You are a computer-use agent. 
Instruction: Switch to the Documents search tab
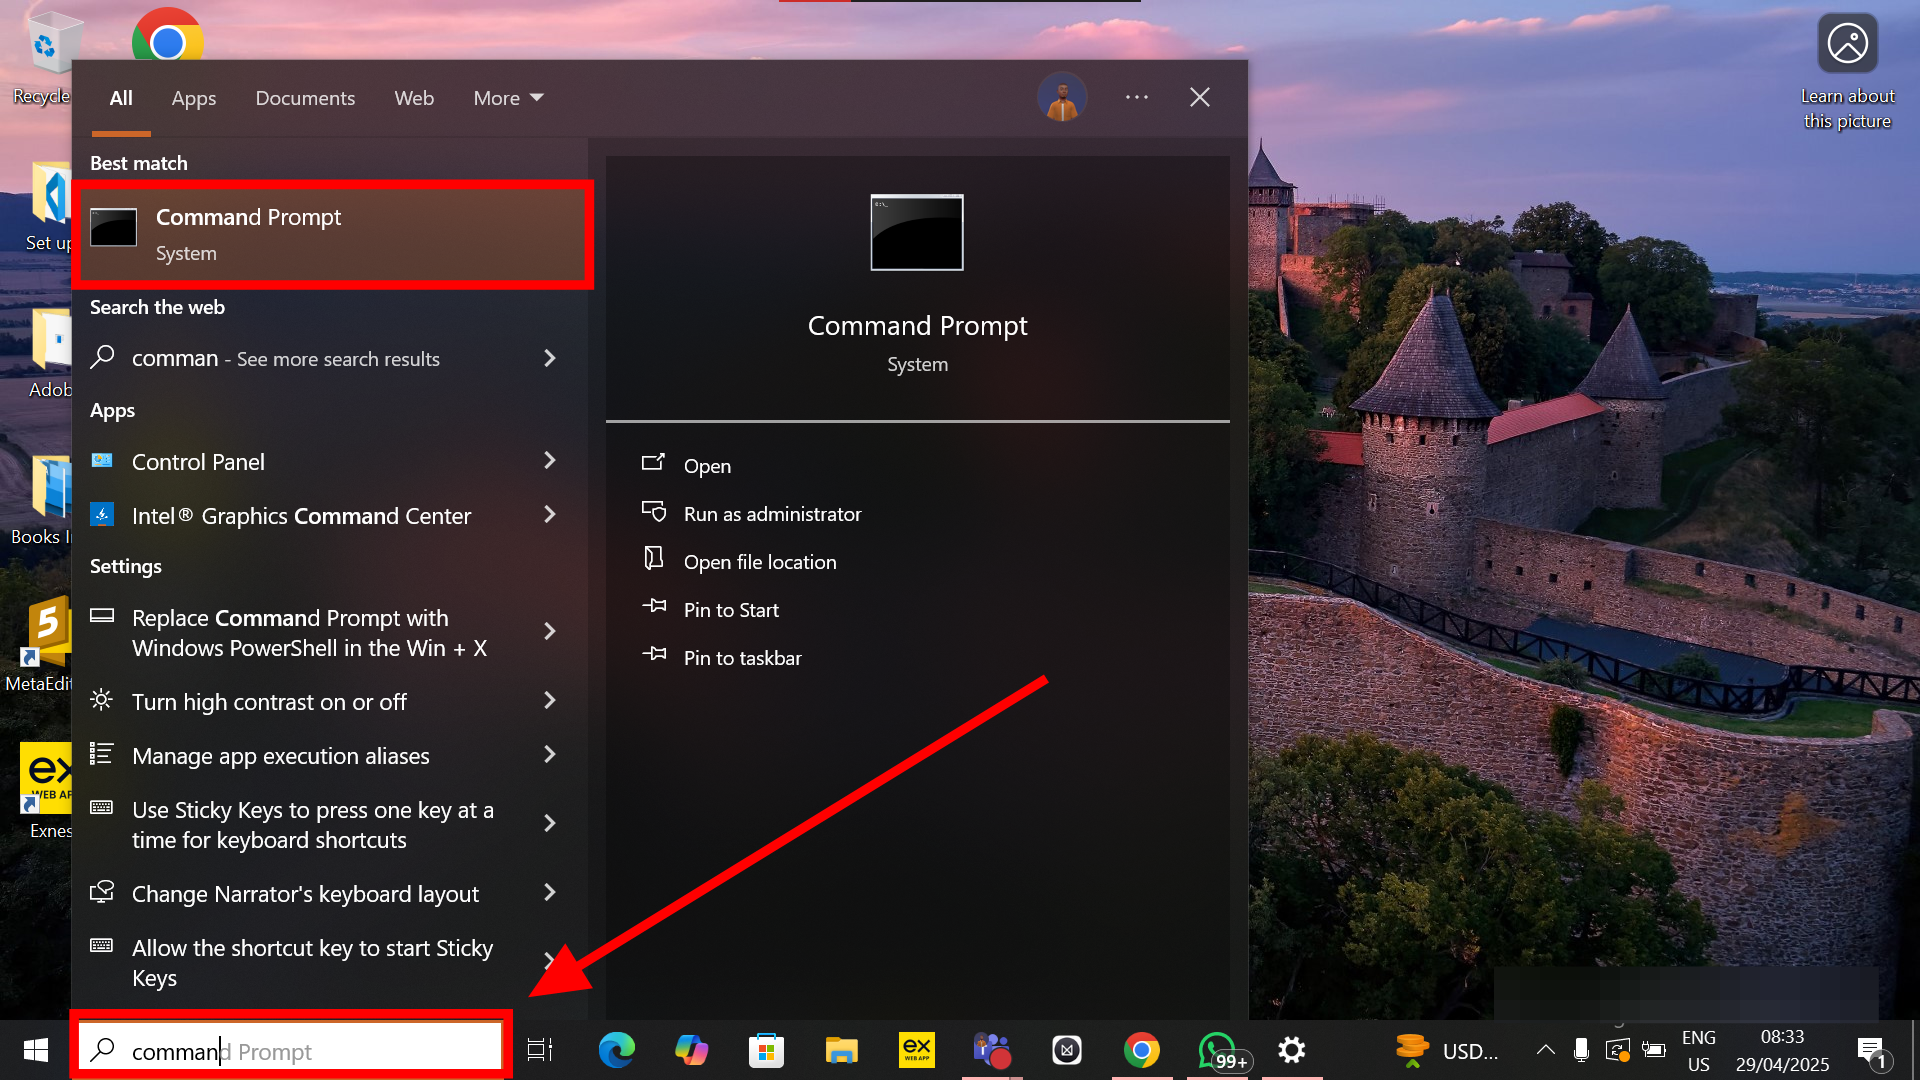pyautogui.click(x=305, y=98)
